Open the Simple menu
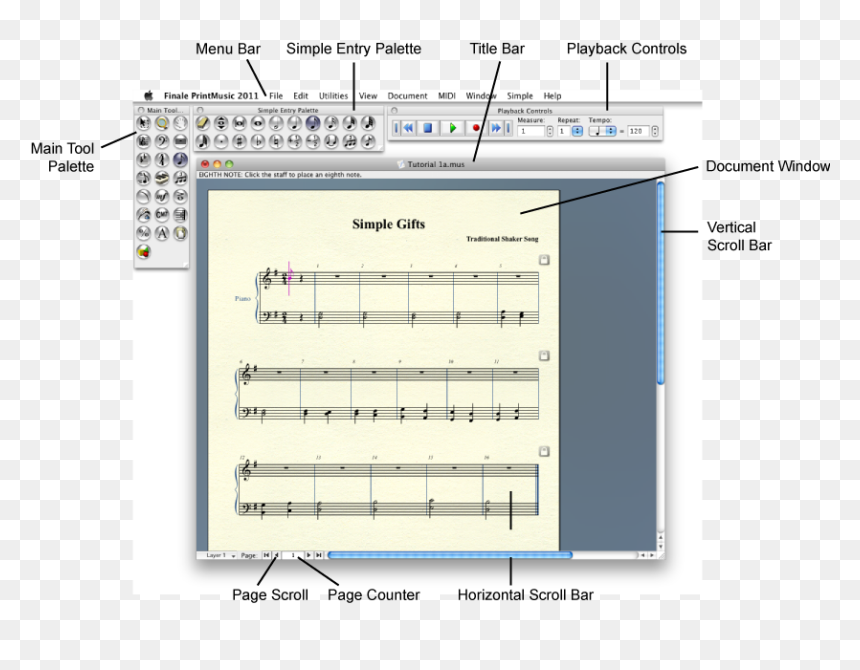This screenshot has width=860, height=670. (520, 95)
